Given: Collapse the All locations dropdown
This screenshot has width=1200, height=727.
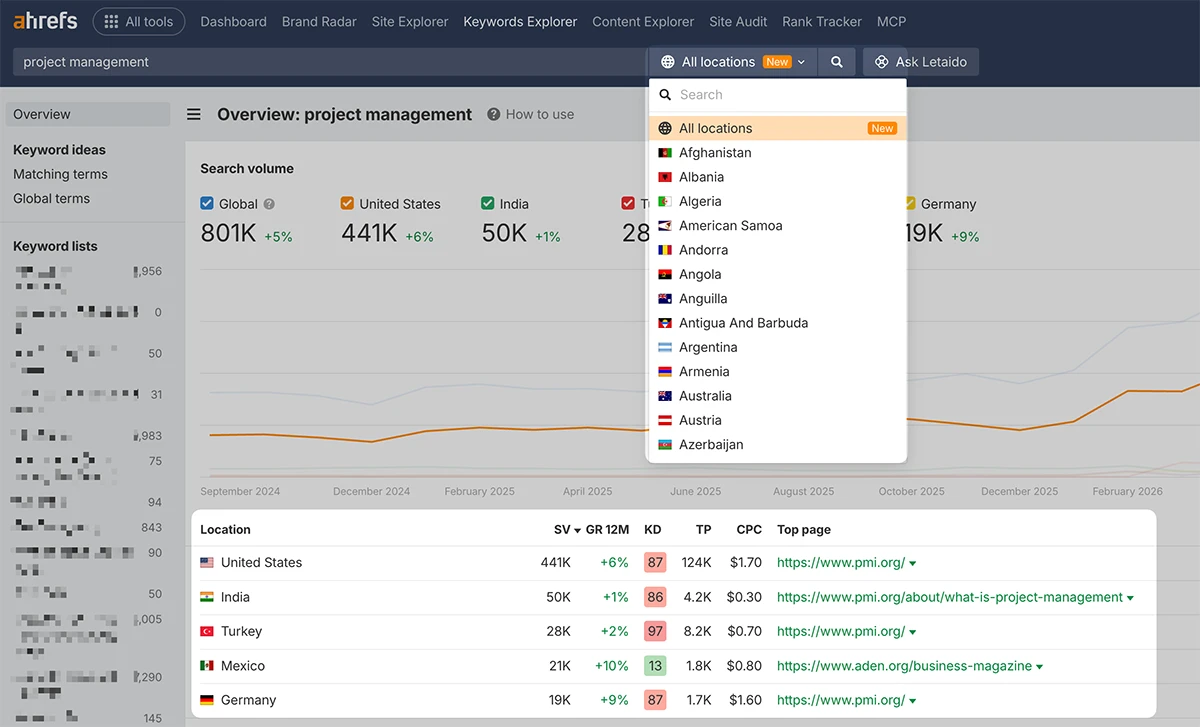Looking at the screenshot, I should click(733, 62).
